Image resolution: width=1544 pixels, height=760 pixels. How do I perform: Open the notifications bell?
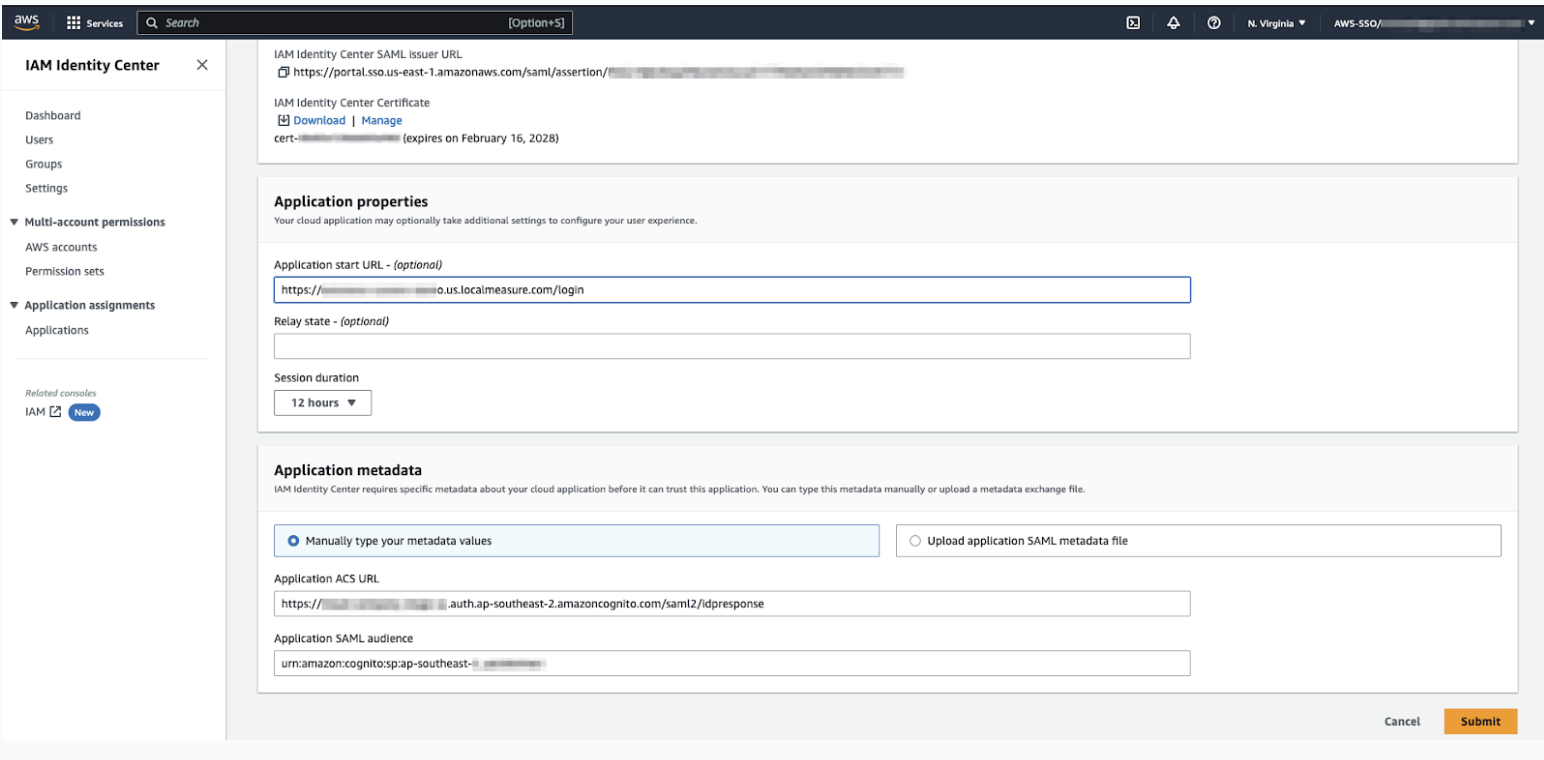[x=1173, y=23]
